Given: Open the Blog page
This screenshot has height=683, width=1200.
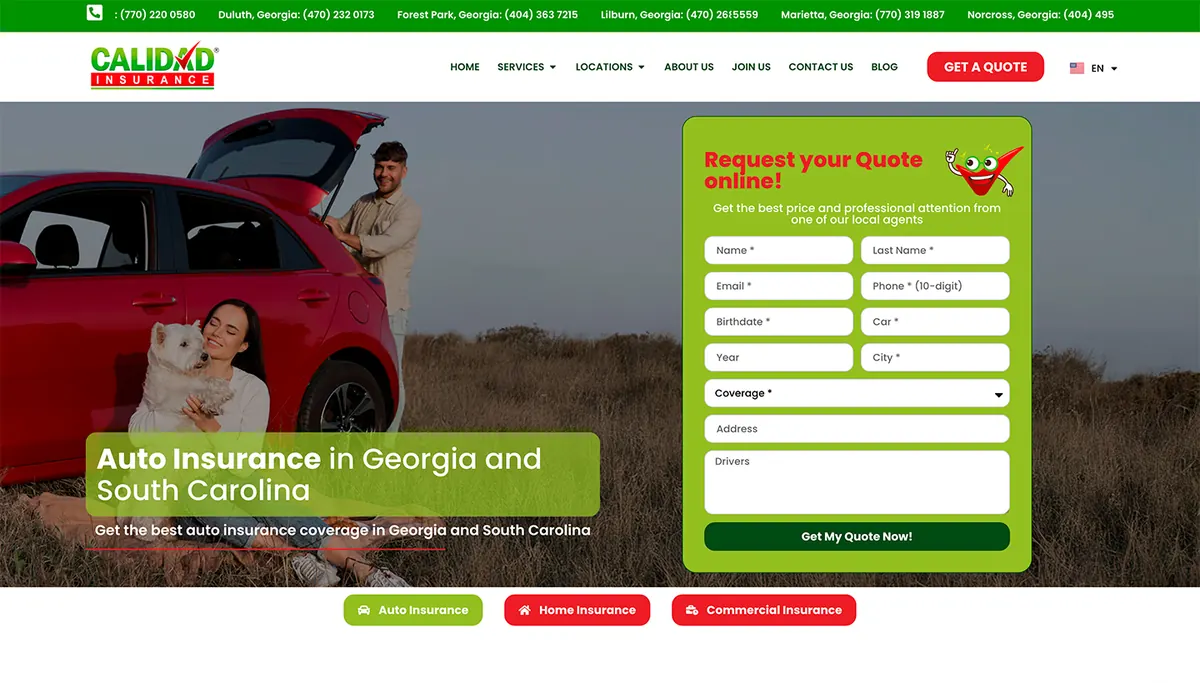Looking at the screenshot, I should (x=884, y=67).
